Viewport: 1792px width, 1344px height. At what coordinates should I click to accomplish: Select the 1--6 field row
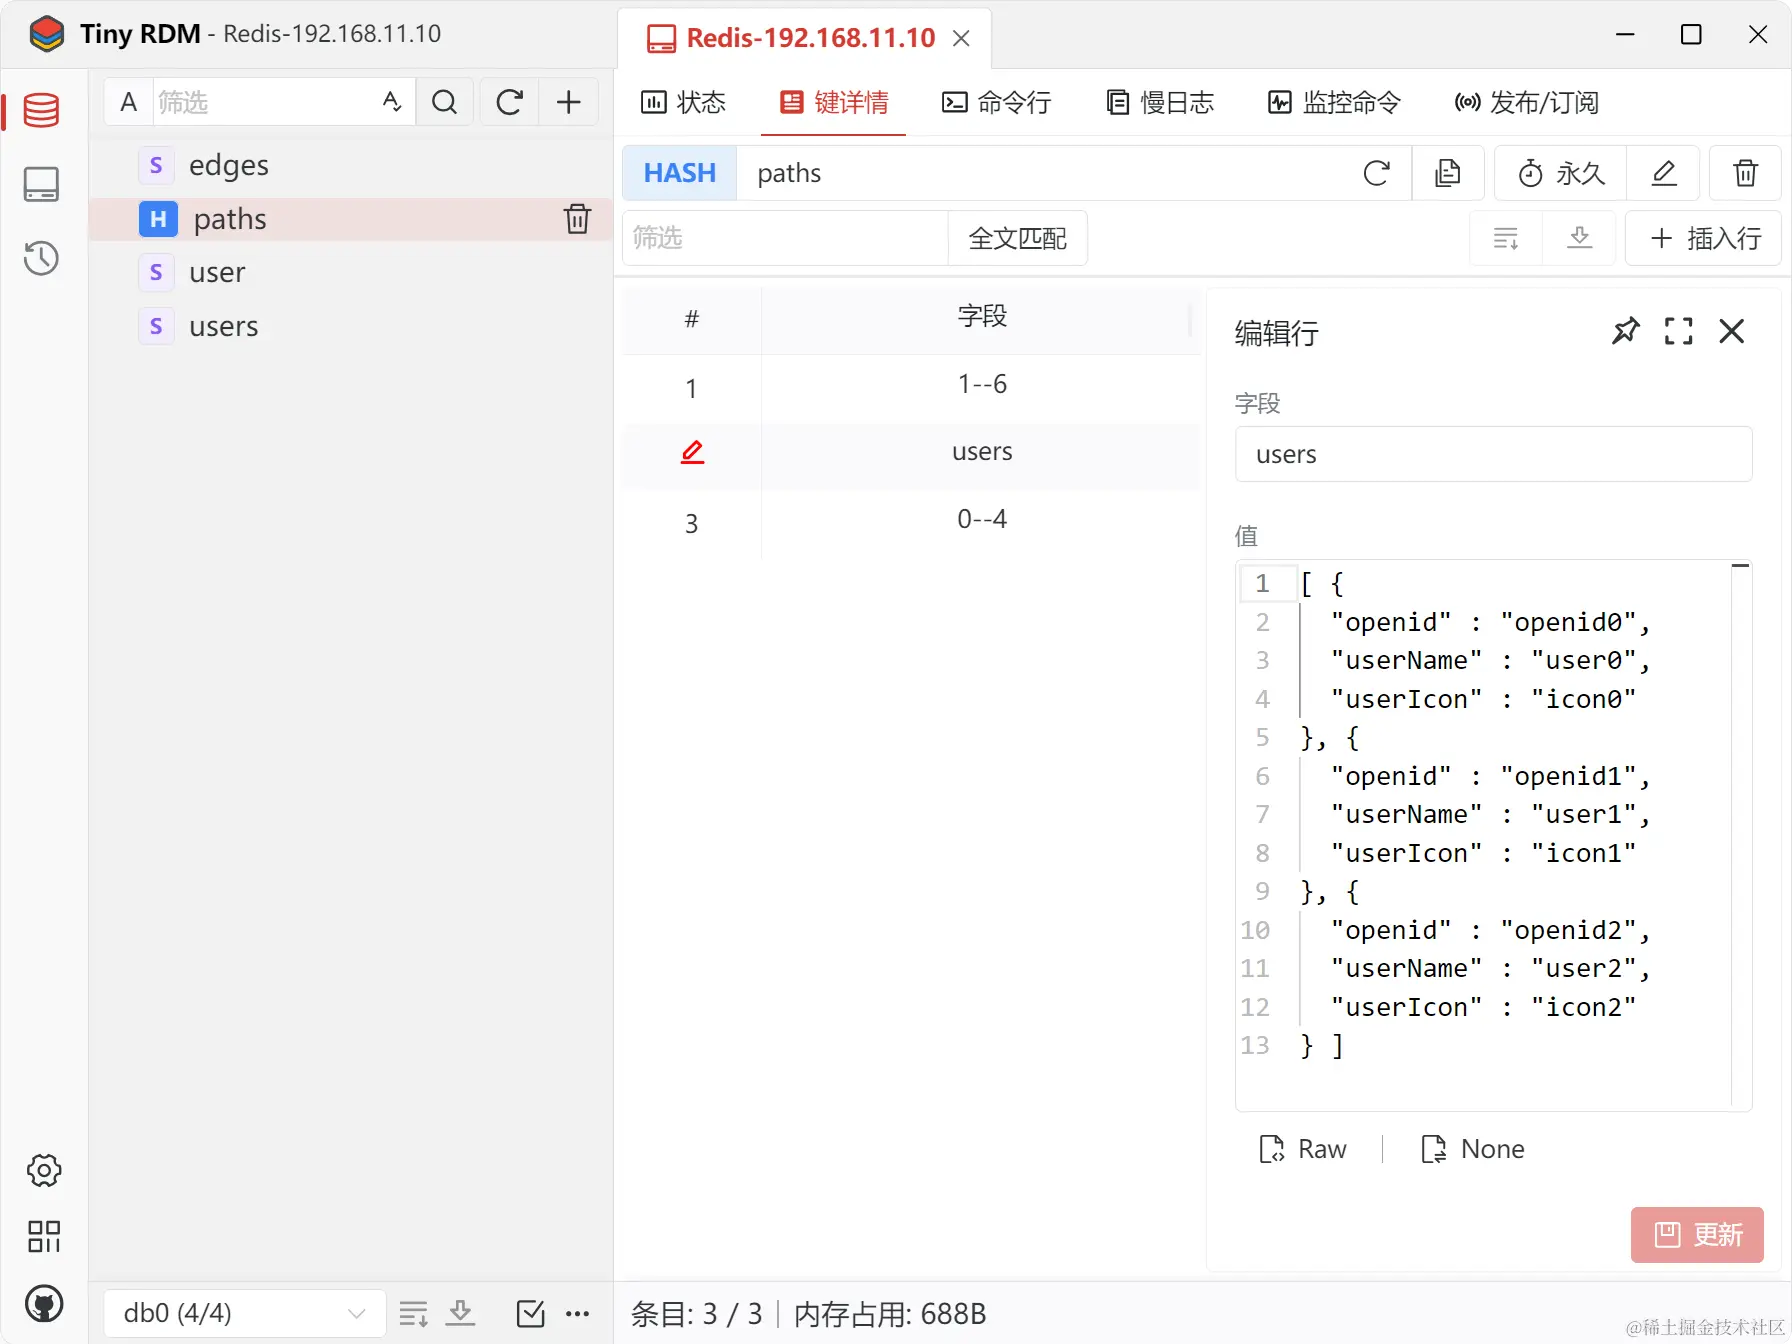(x=911, y=387)
